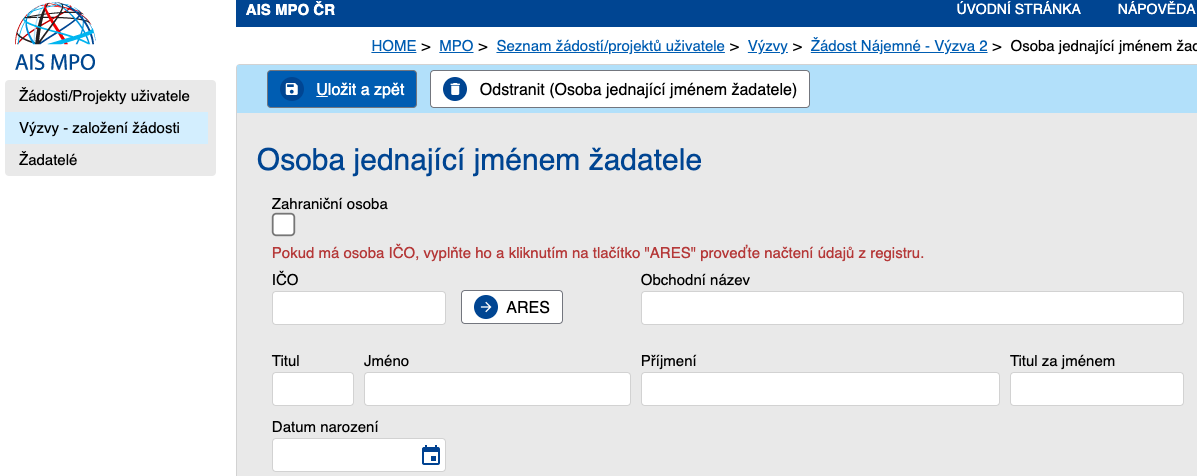Select Výzvy - založení žádosti sidebar item

coord(99,127)
